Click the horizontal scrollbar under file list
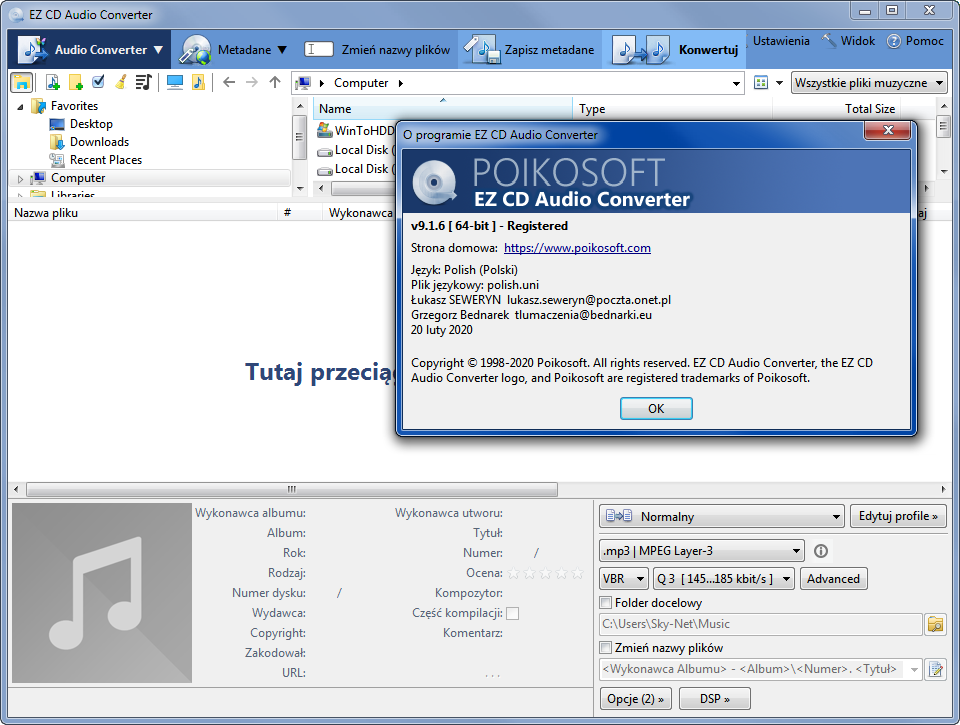The height and width of the screenshot is (725, 960). 292,489
